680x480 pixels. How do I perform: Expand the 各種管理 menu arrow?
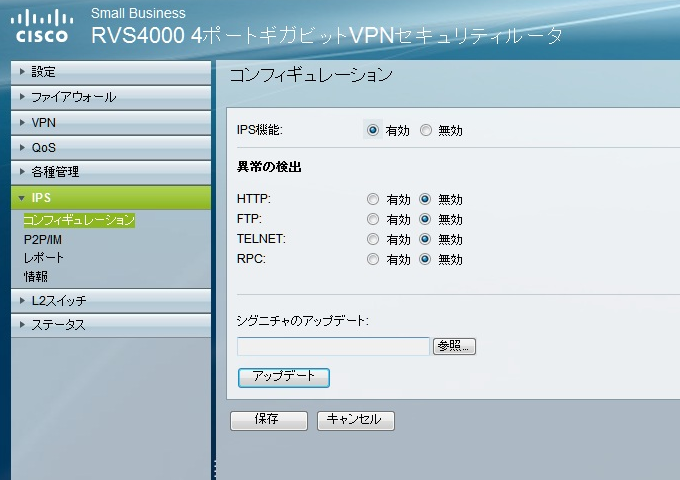22,172
